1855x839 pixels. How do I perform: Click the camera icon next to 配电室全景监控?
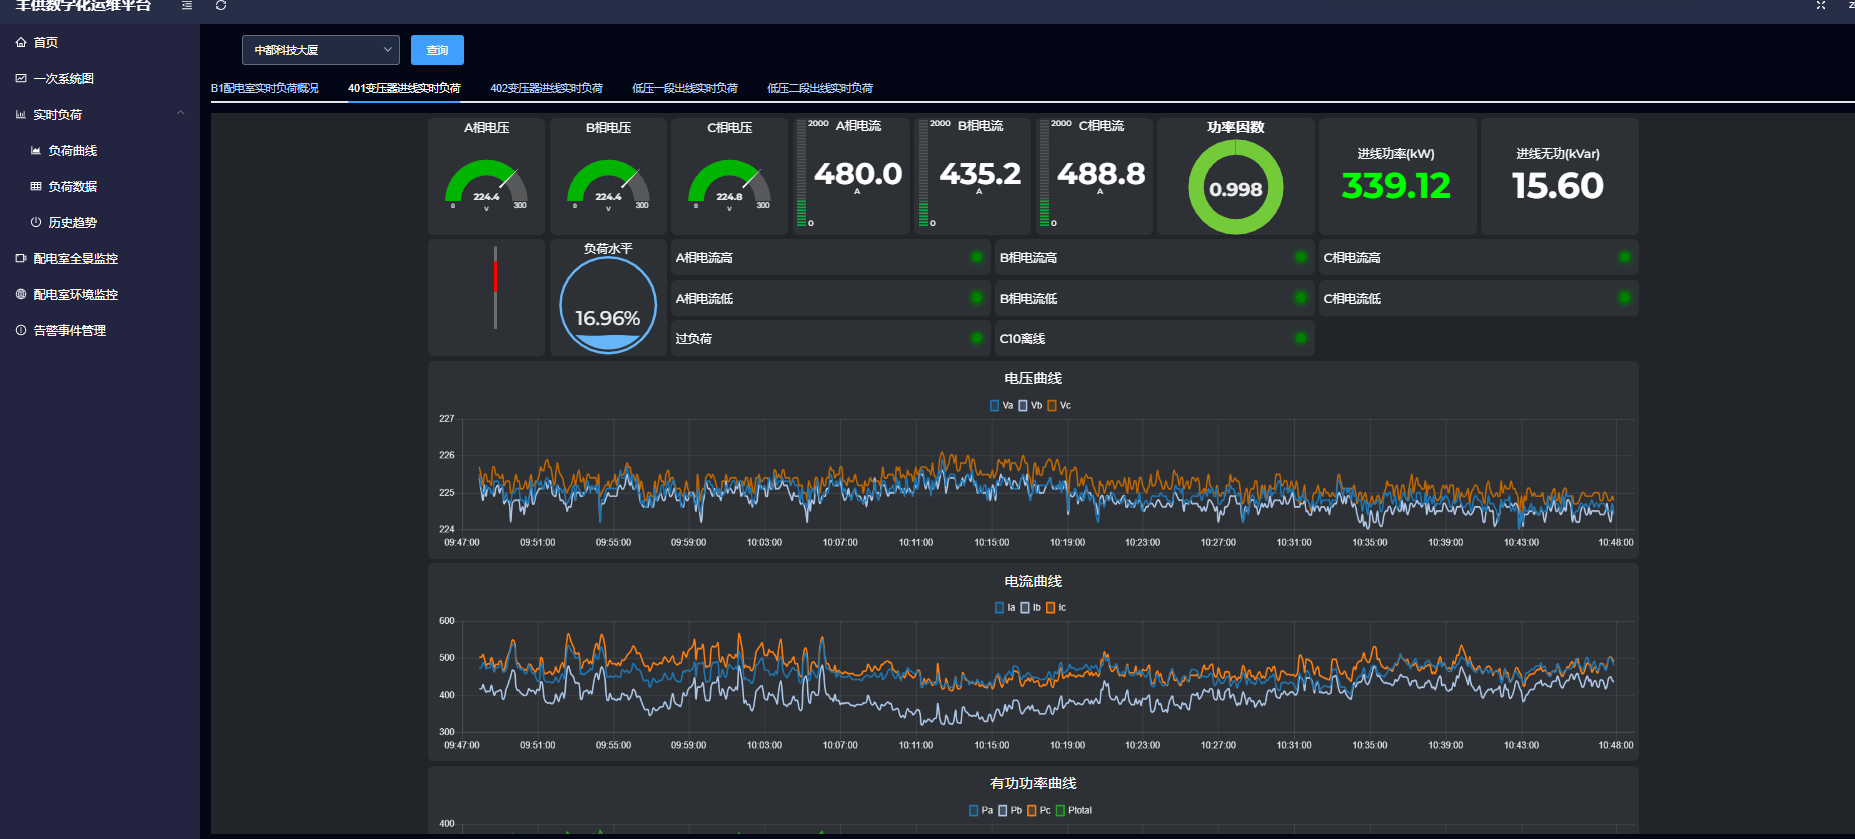tap(21, 258)
